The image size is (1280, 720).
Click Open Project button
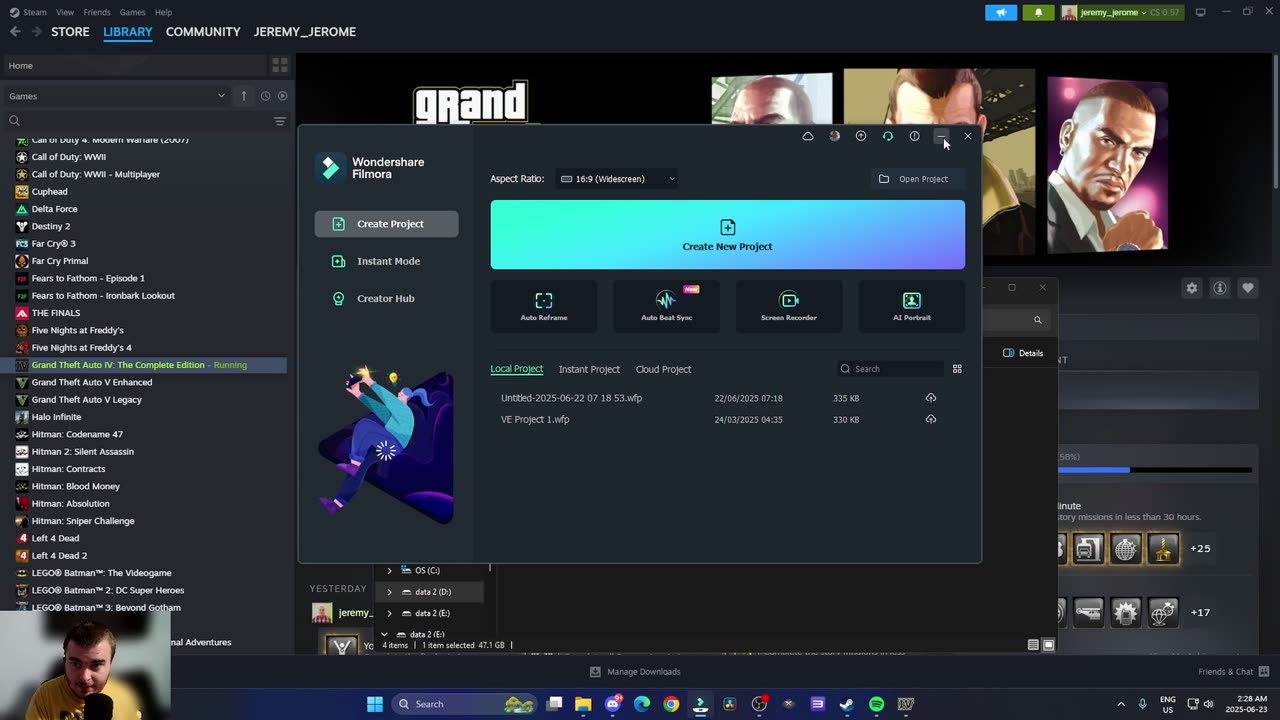(x=913, y=179)
